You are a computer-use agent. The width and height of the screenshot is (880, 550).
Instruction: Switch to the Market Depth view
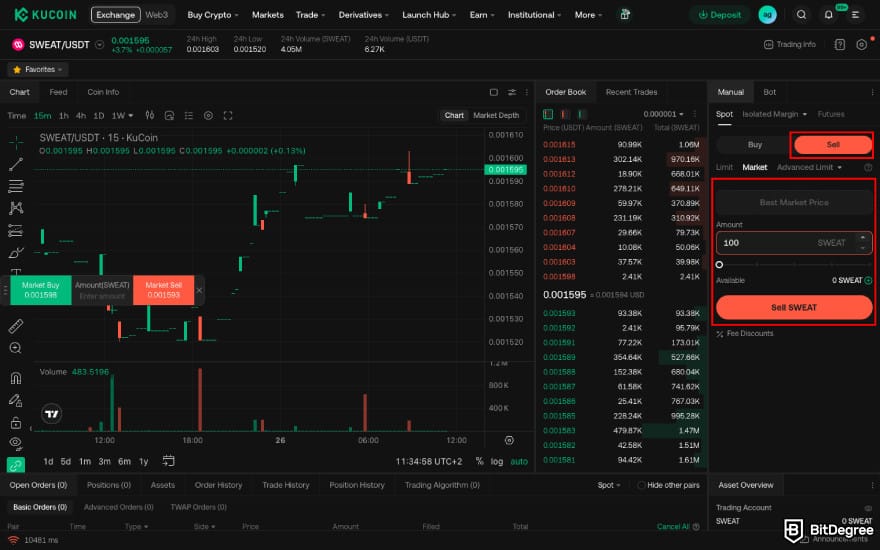click(496, 115)
